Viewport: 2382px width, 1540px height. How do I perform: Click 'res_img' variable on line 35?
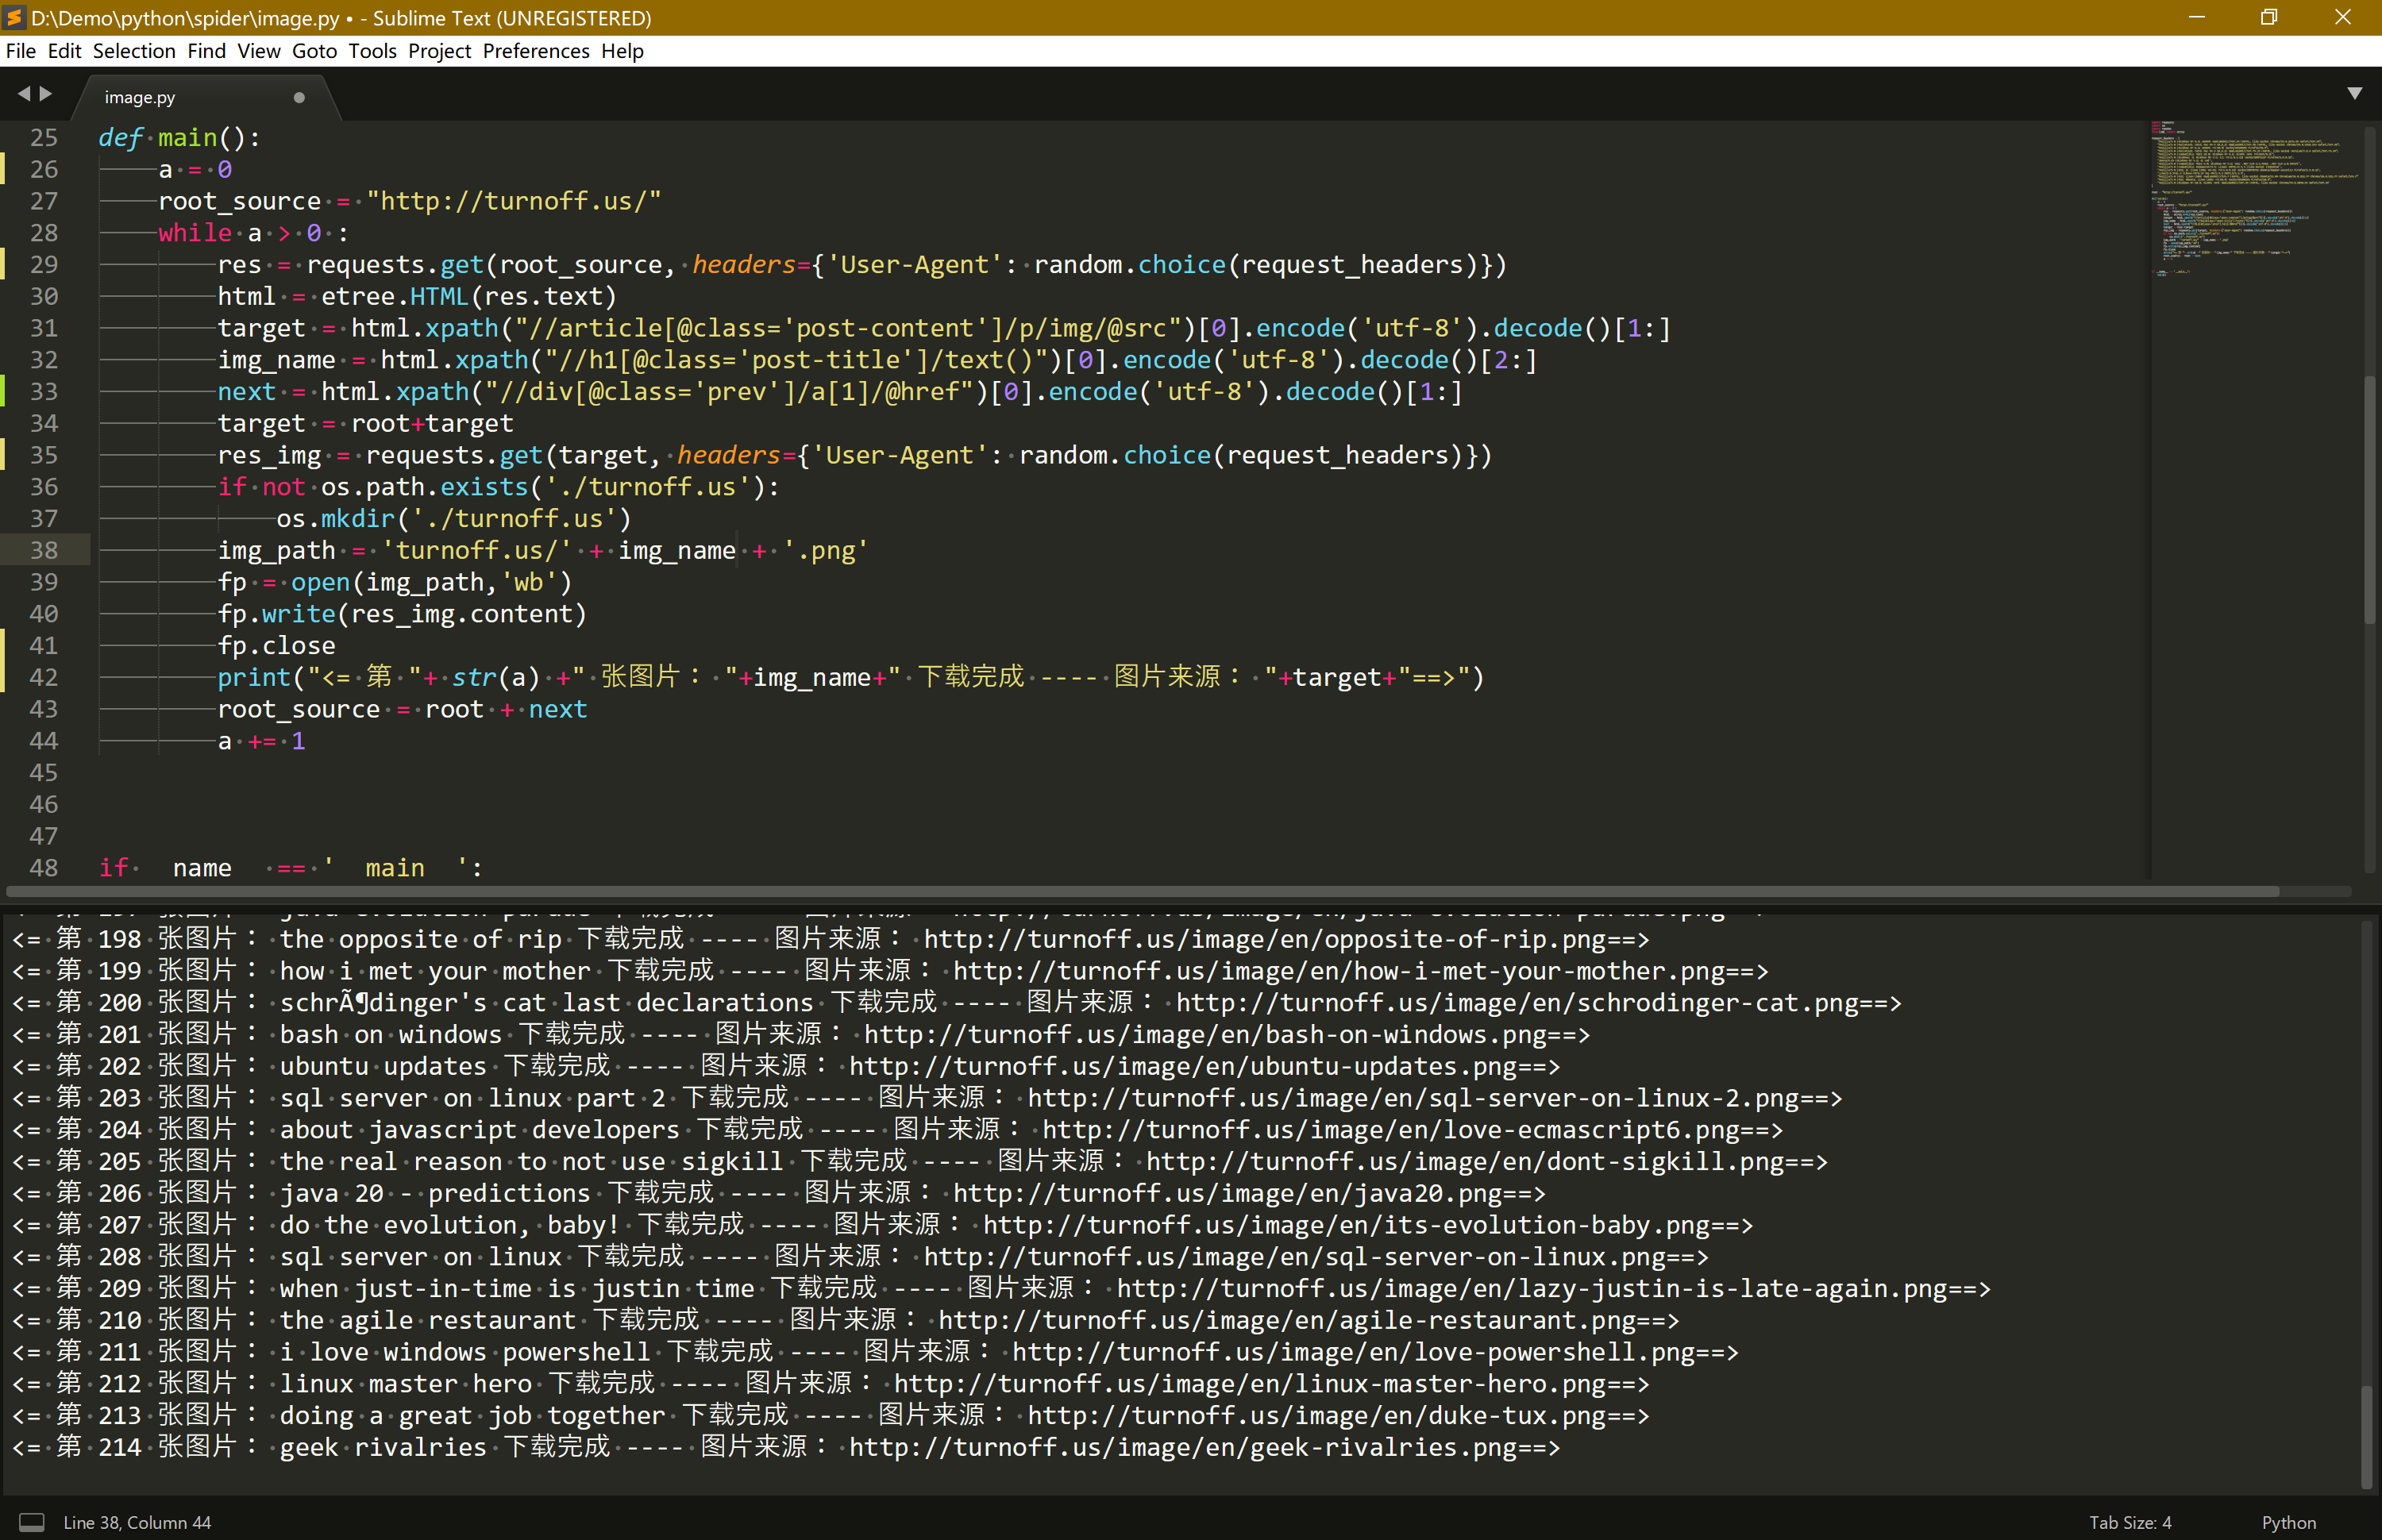270,455
